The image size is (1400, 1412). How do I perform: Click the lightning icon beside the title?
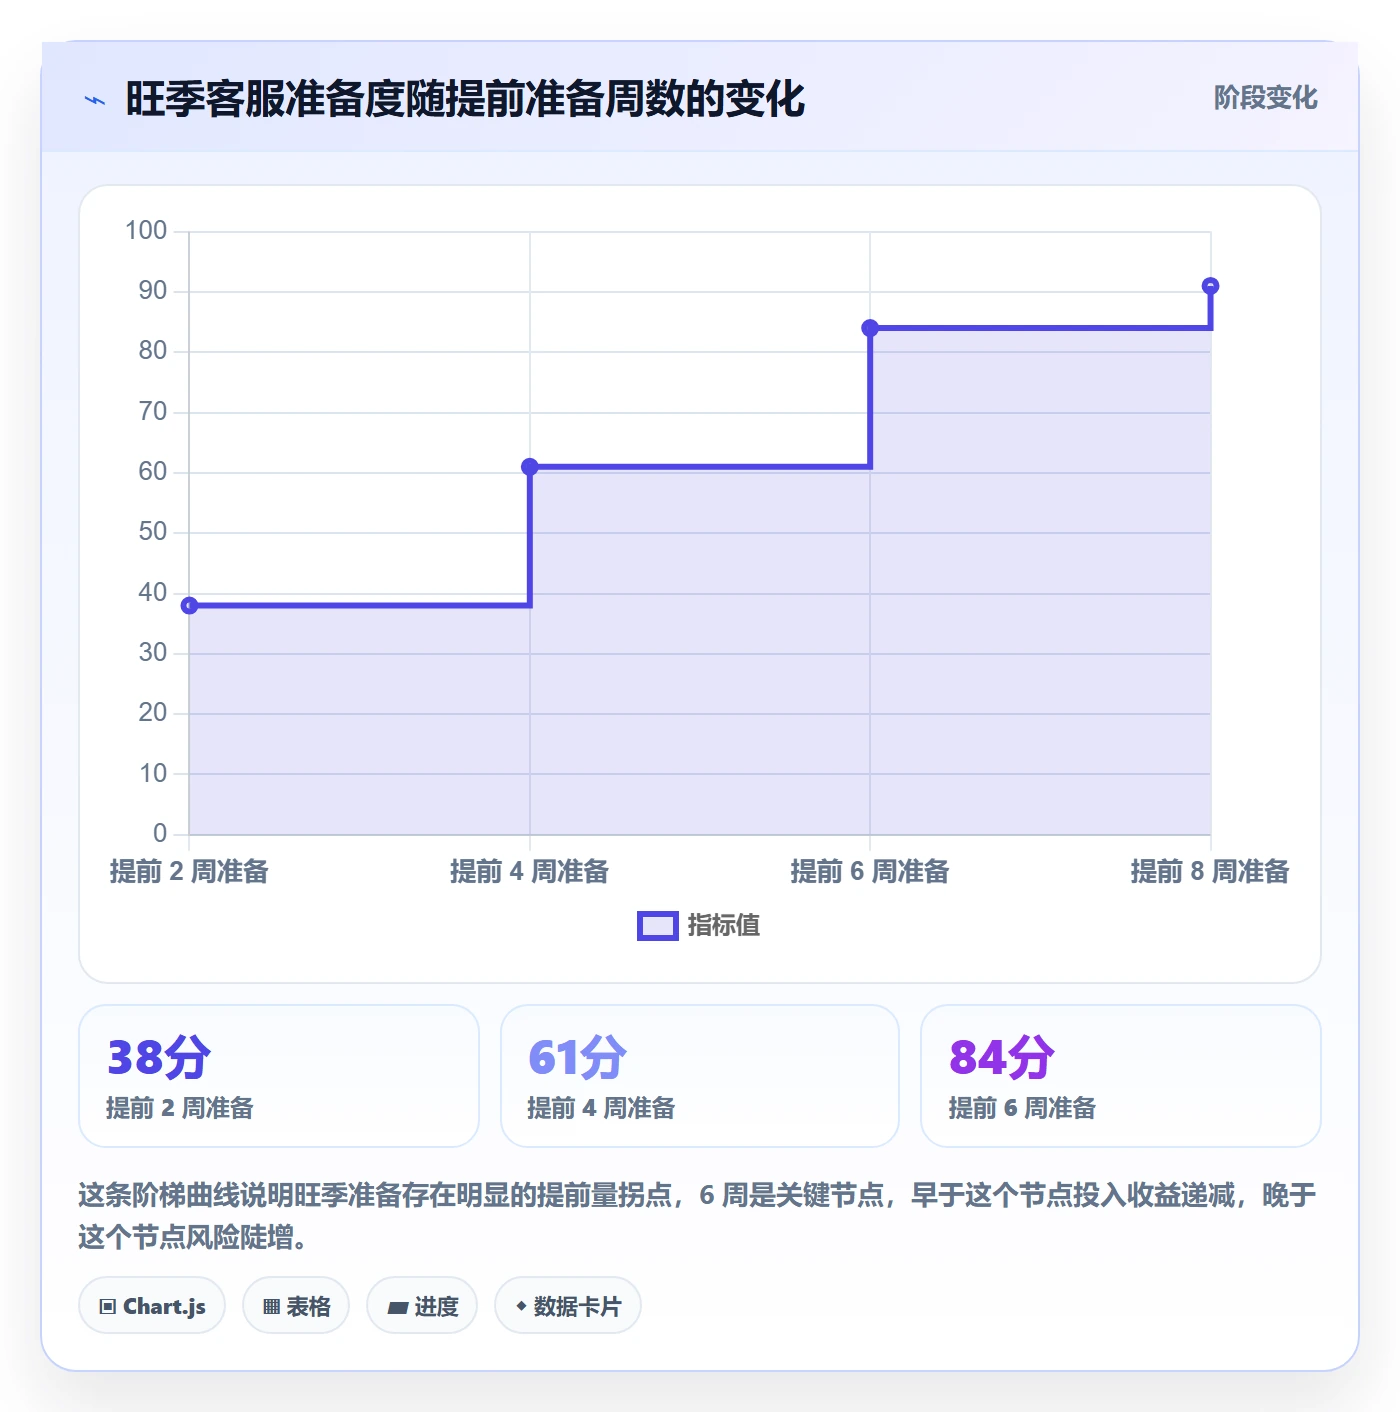tap(95, 100)
